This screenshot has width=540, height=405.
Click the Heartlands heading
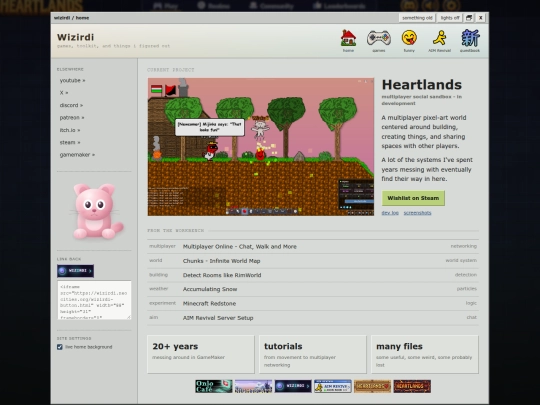(x=422, y=85)
